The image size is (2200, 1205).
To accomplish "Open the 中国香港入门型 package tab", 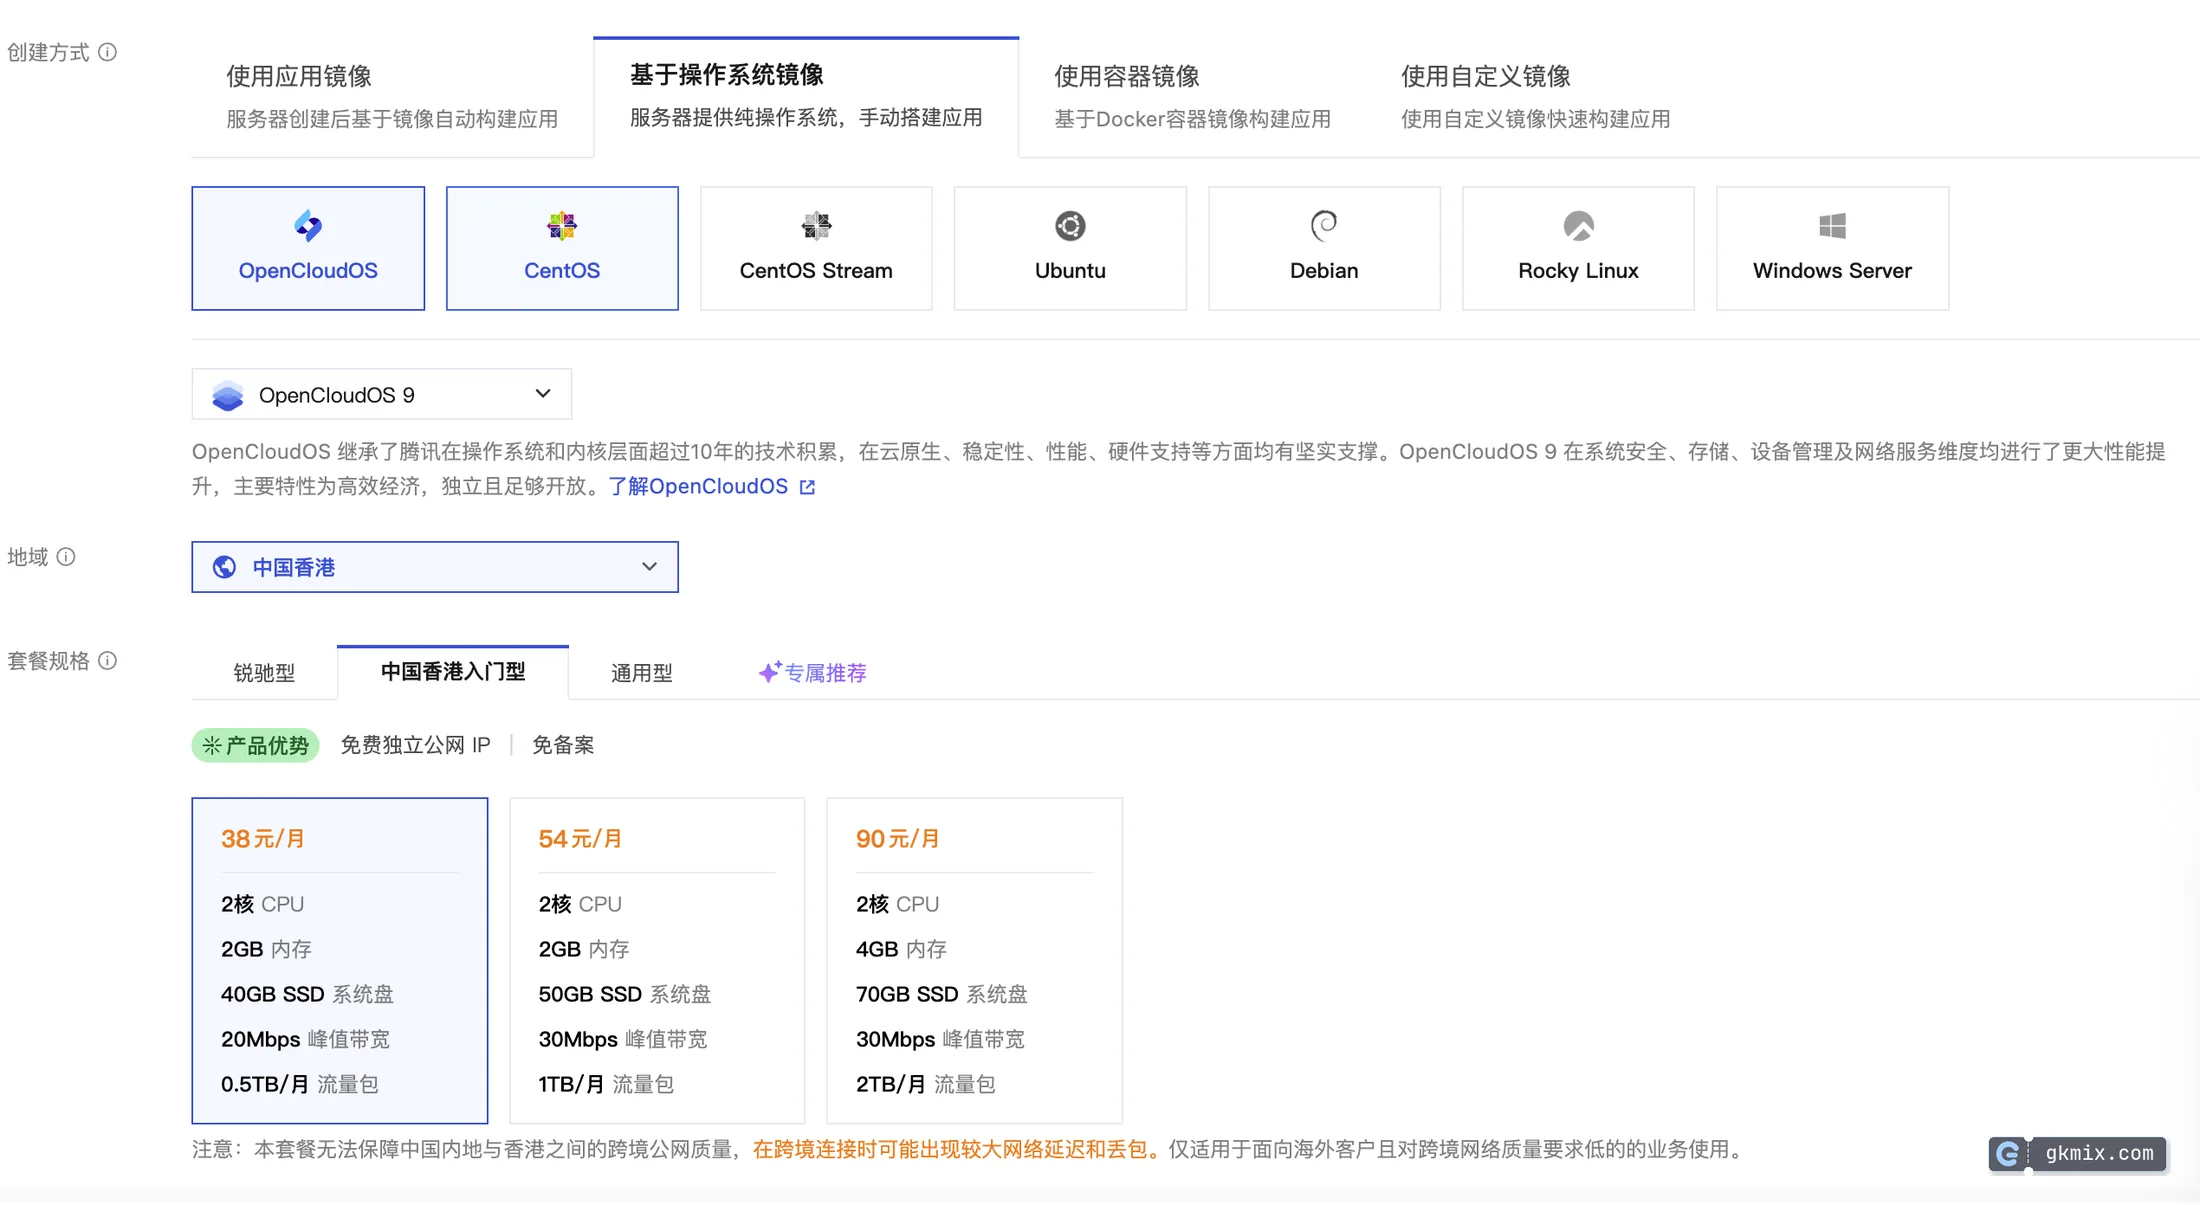I will pos(453,672).
